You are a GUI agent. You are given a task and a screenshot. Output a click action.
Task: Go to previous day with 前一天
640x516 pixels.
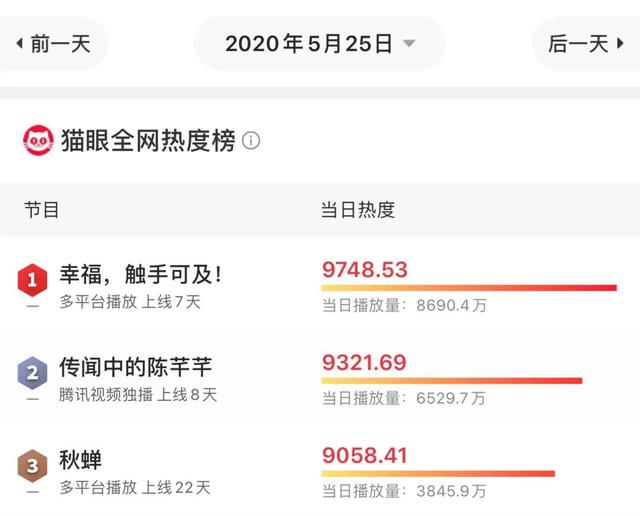click(53, 43)
